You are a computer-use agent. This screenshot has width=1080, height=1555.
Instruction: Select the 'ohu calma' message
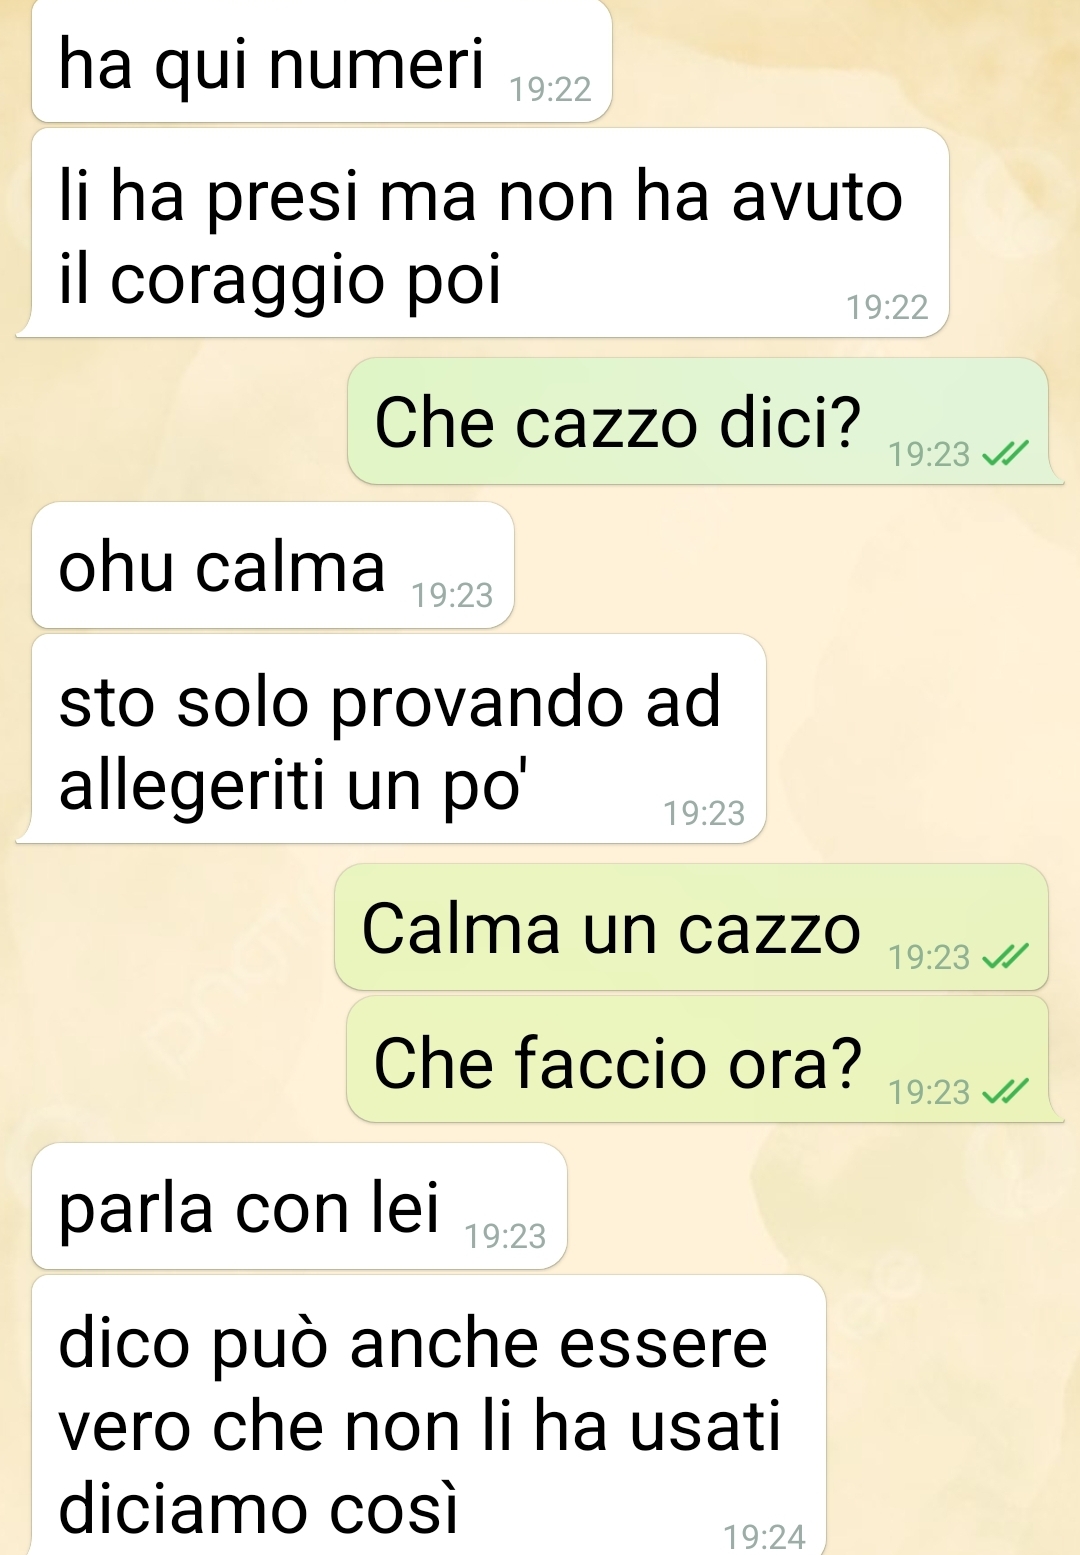tap(272, 566)
